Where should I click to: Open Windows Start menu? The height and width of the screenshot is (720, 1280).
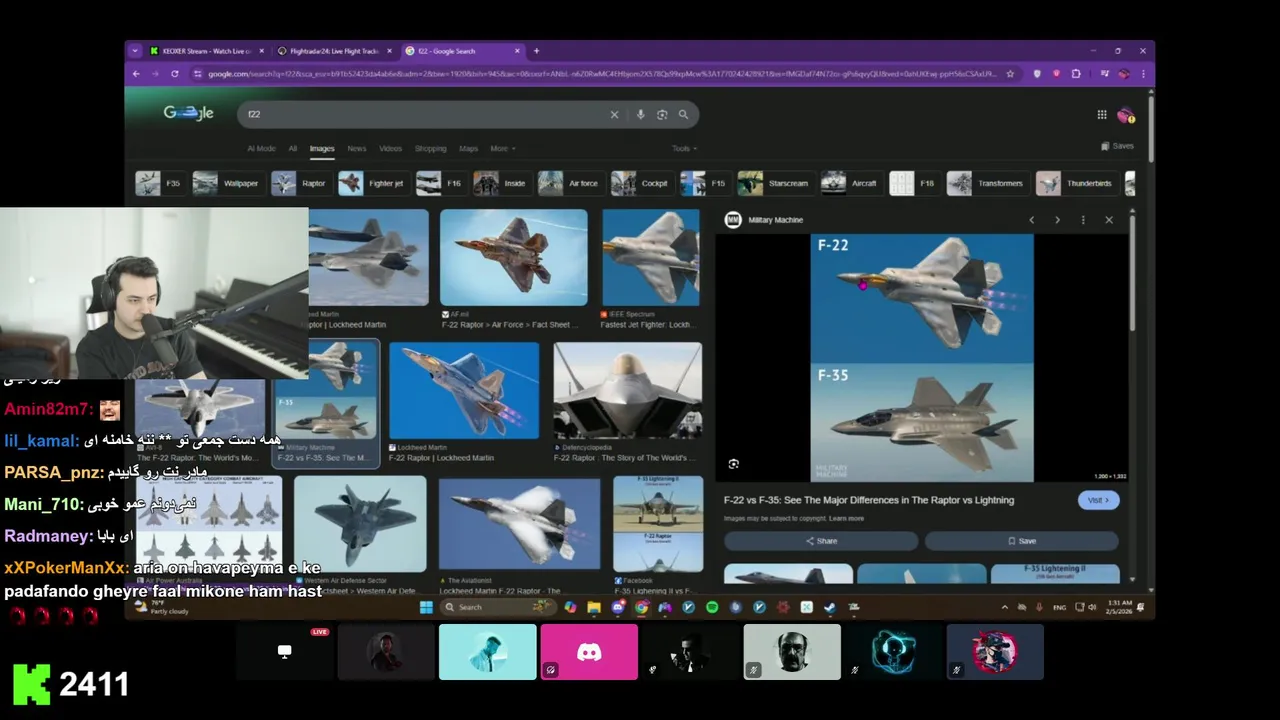[426, 607]
